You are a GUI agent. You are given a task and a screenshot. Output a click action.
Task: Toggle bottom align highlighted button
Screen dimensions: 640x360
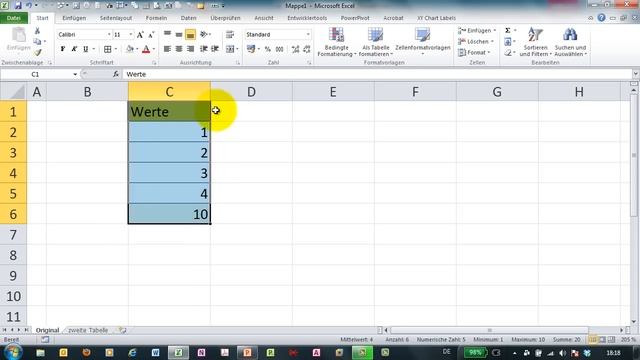tap(190, 35)
